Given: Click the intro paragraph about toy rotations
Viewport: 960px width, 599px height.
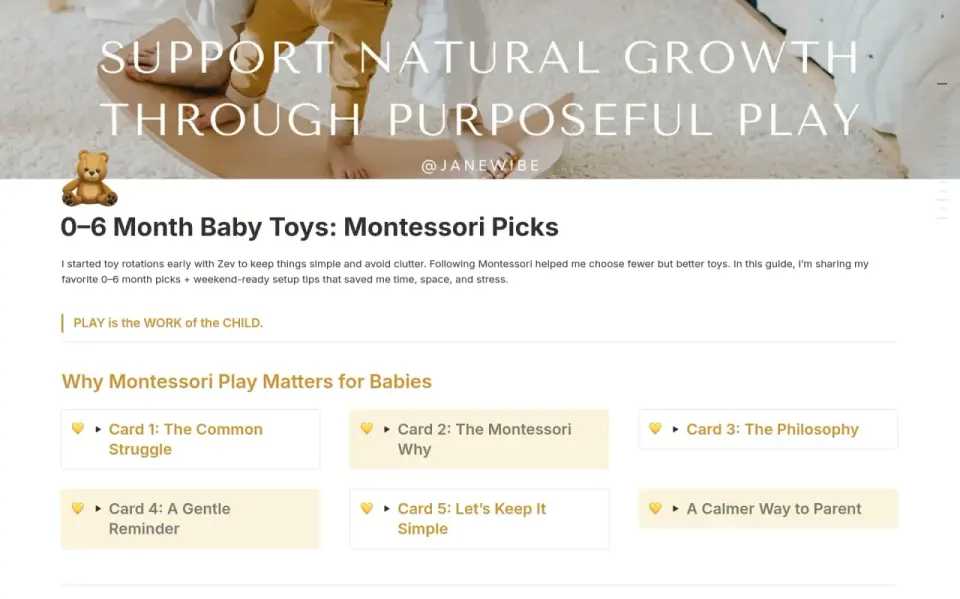Looking at the screenshot, I should pyautogui.click(x=465, y=271).
